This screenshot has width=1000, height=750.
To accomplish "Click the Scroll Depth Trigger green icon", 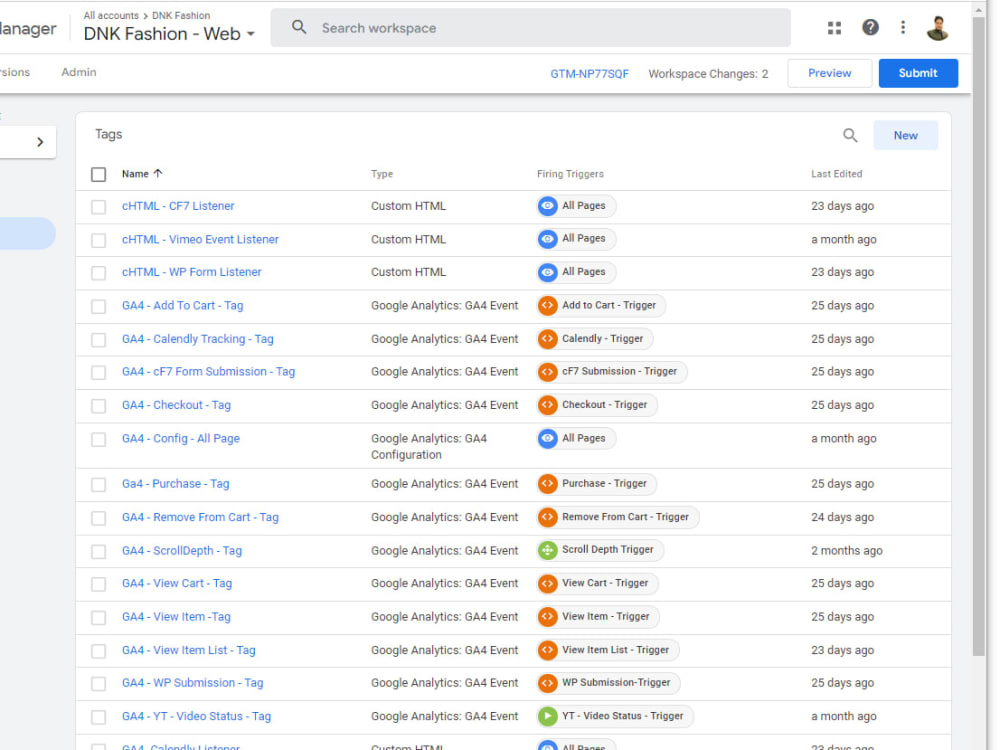I will (547, 550).
